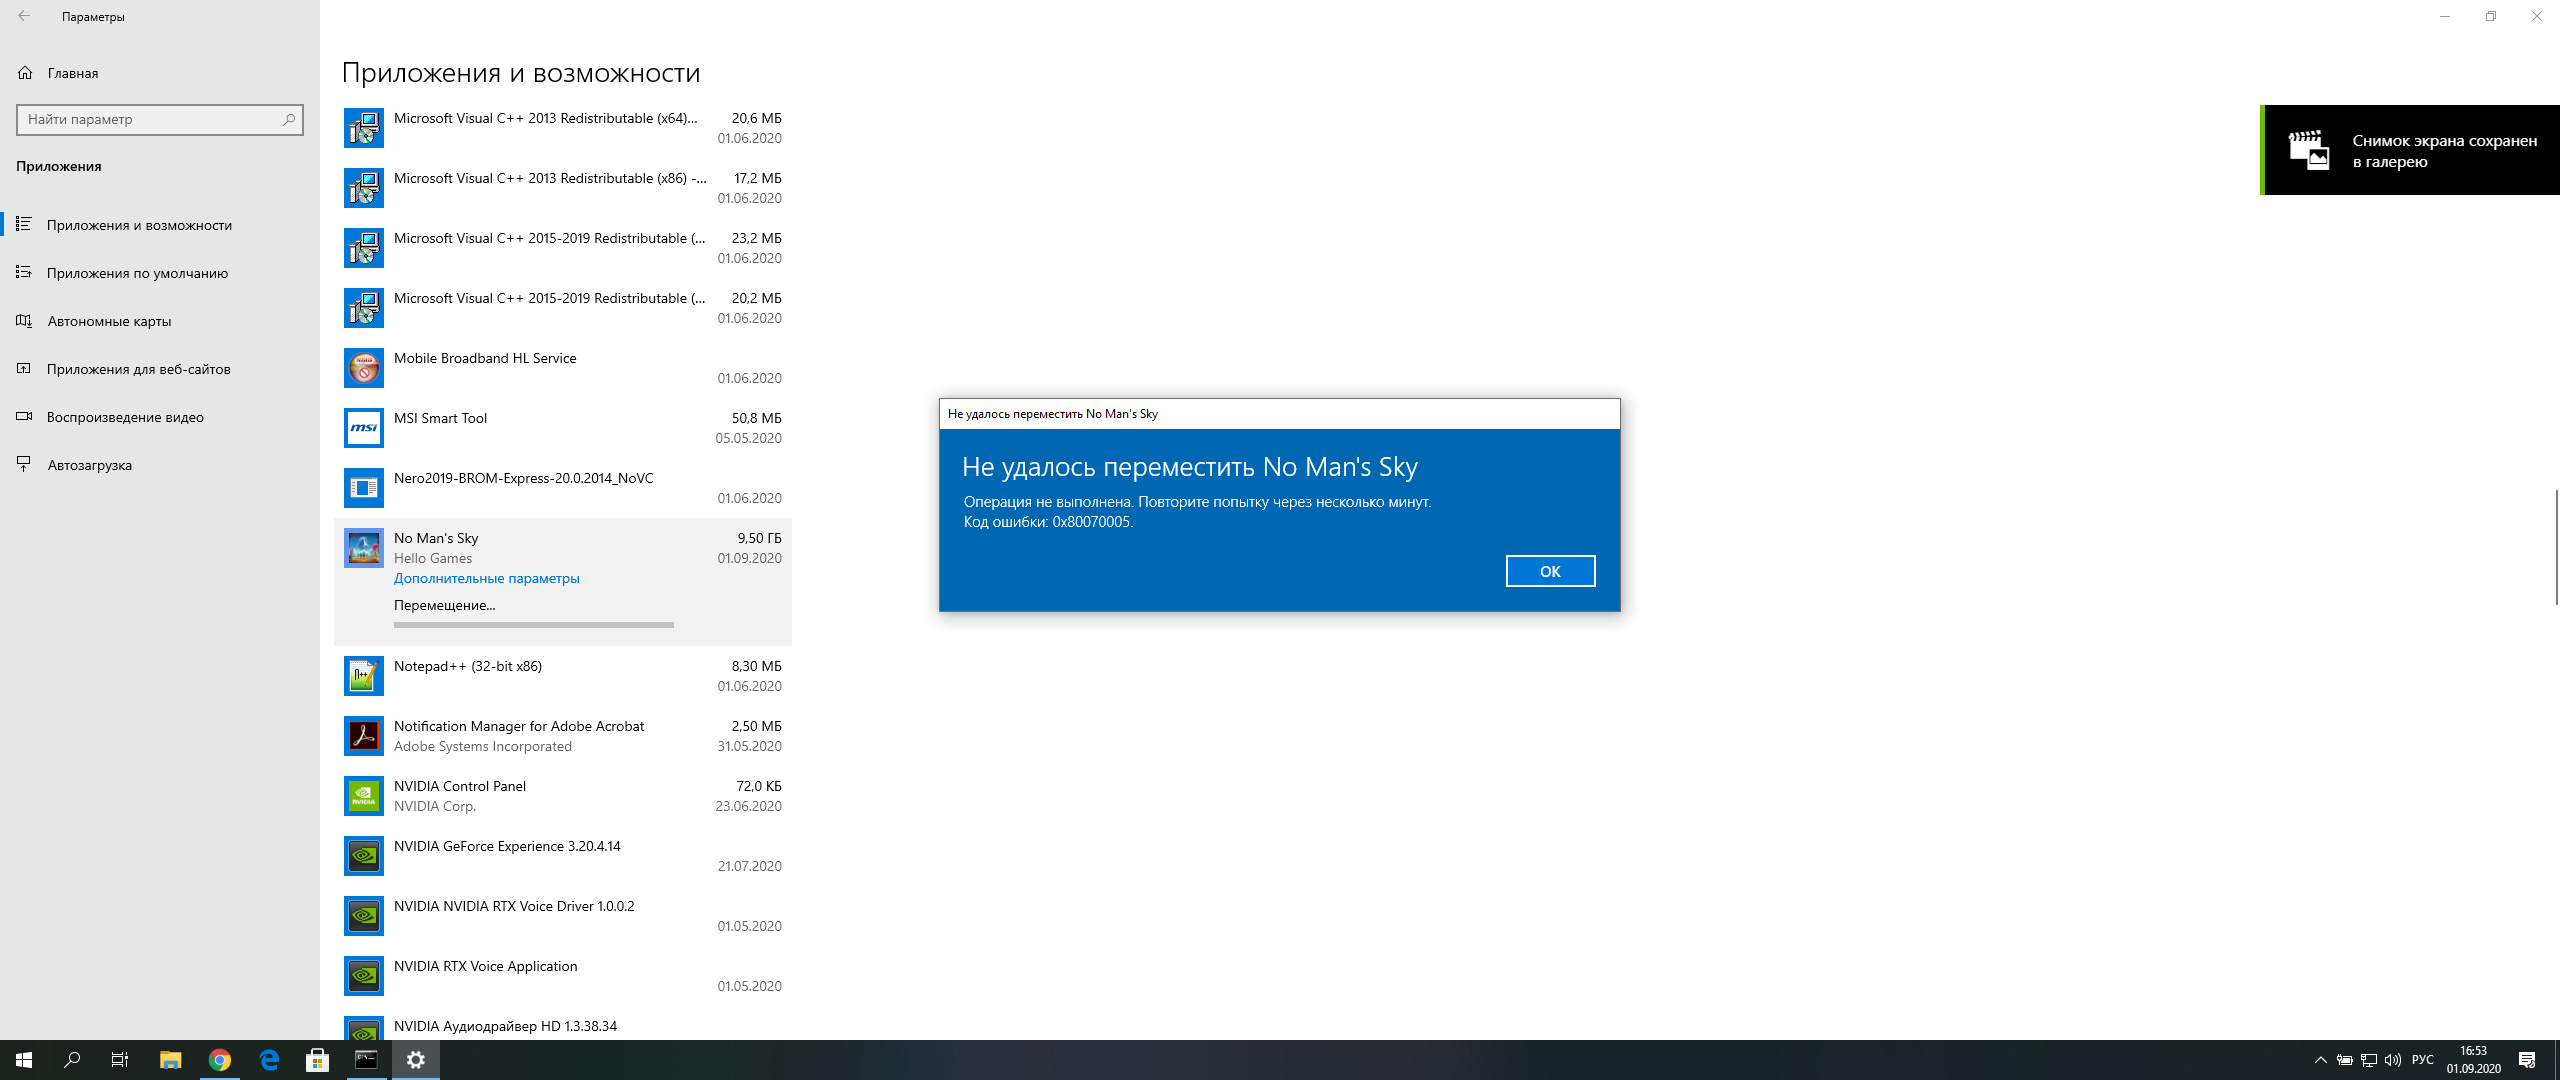Click the GeForce Experience icon

tap(364, 856)
